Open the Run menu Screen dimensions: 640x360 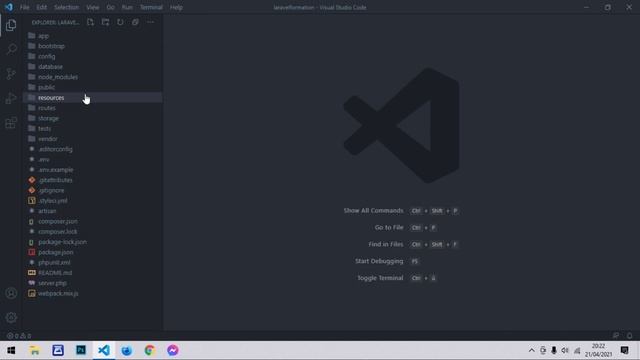pyautogui.click(x=127, y=7)
